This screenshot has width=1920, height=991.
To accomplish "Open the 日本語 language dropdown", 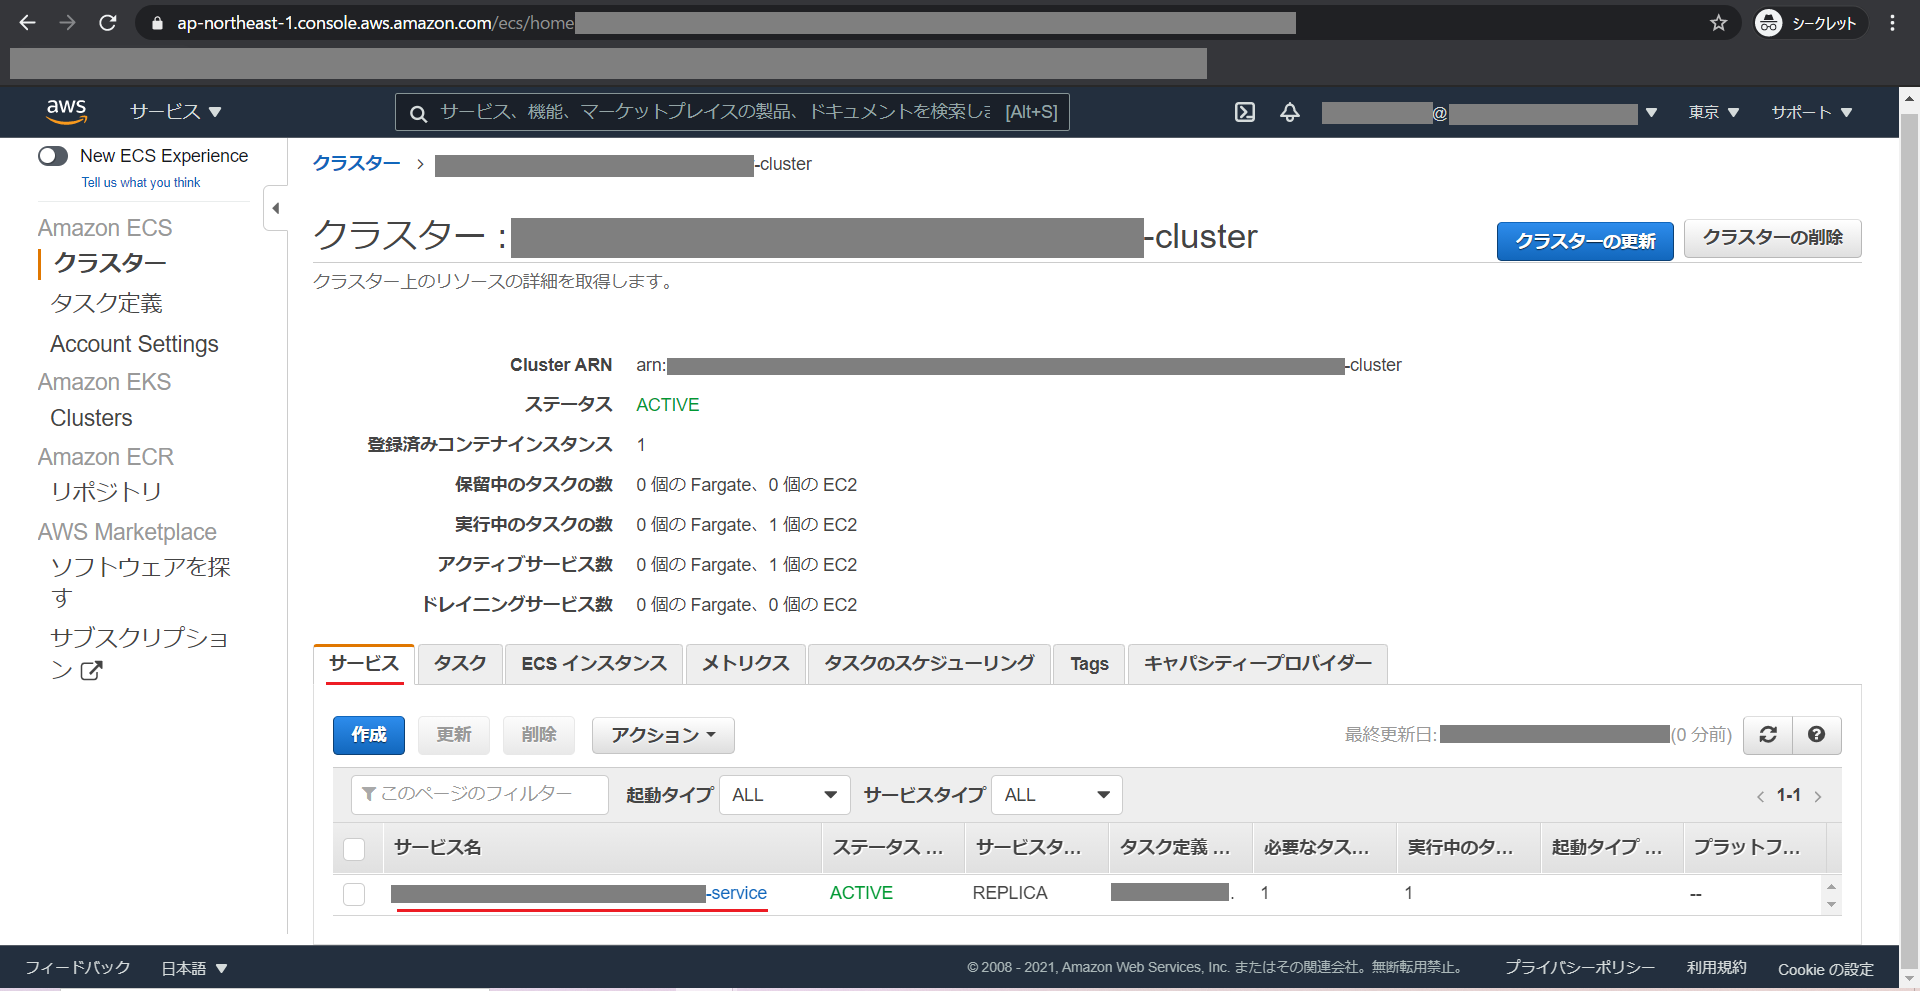I will [x=194, y=968].
